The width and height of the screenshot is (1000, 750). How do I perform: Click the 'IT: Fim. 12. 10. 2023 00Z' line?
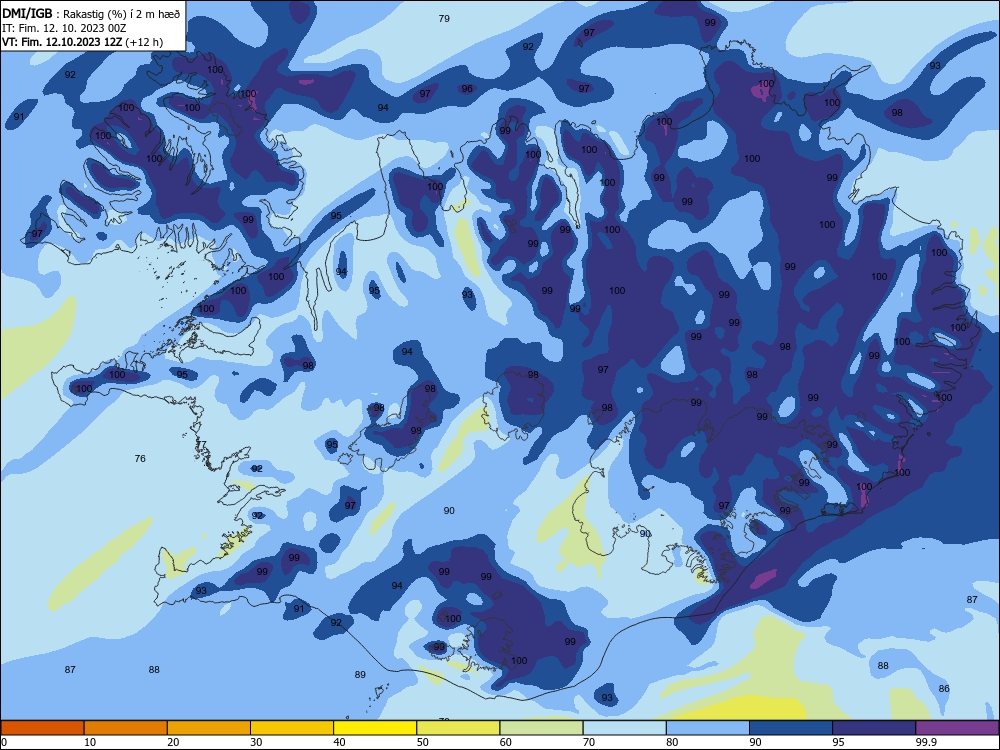pos(64,28)
